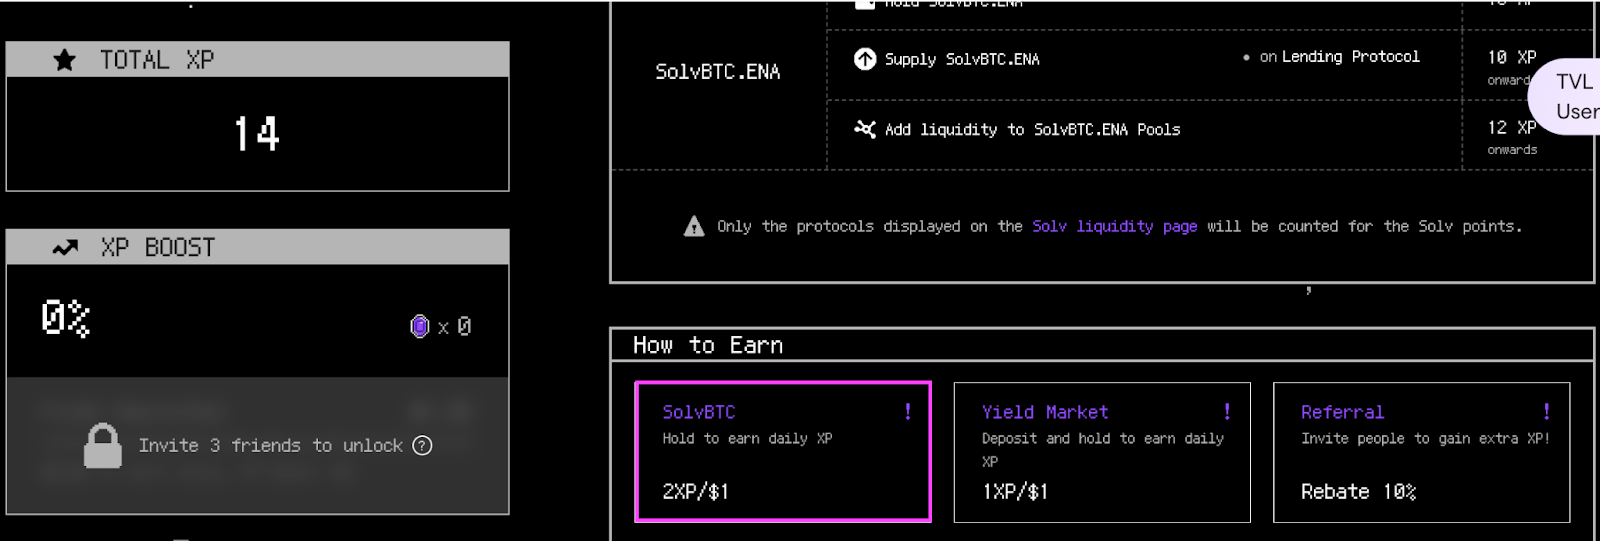Viewport: 1600px width, 541px height.
Task: Click the exclamation info mark on SolvBTC card
Action: click(908, 411)
